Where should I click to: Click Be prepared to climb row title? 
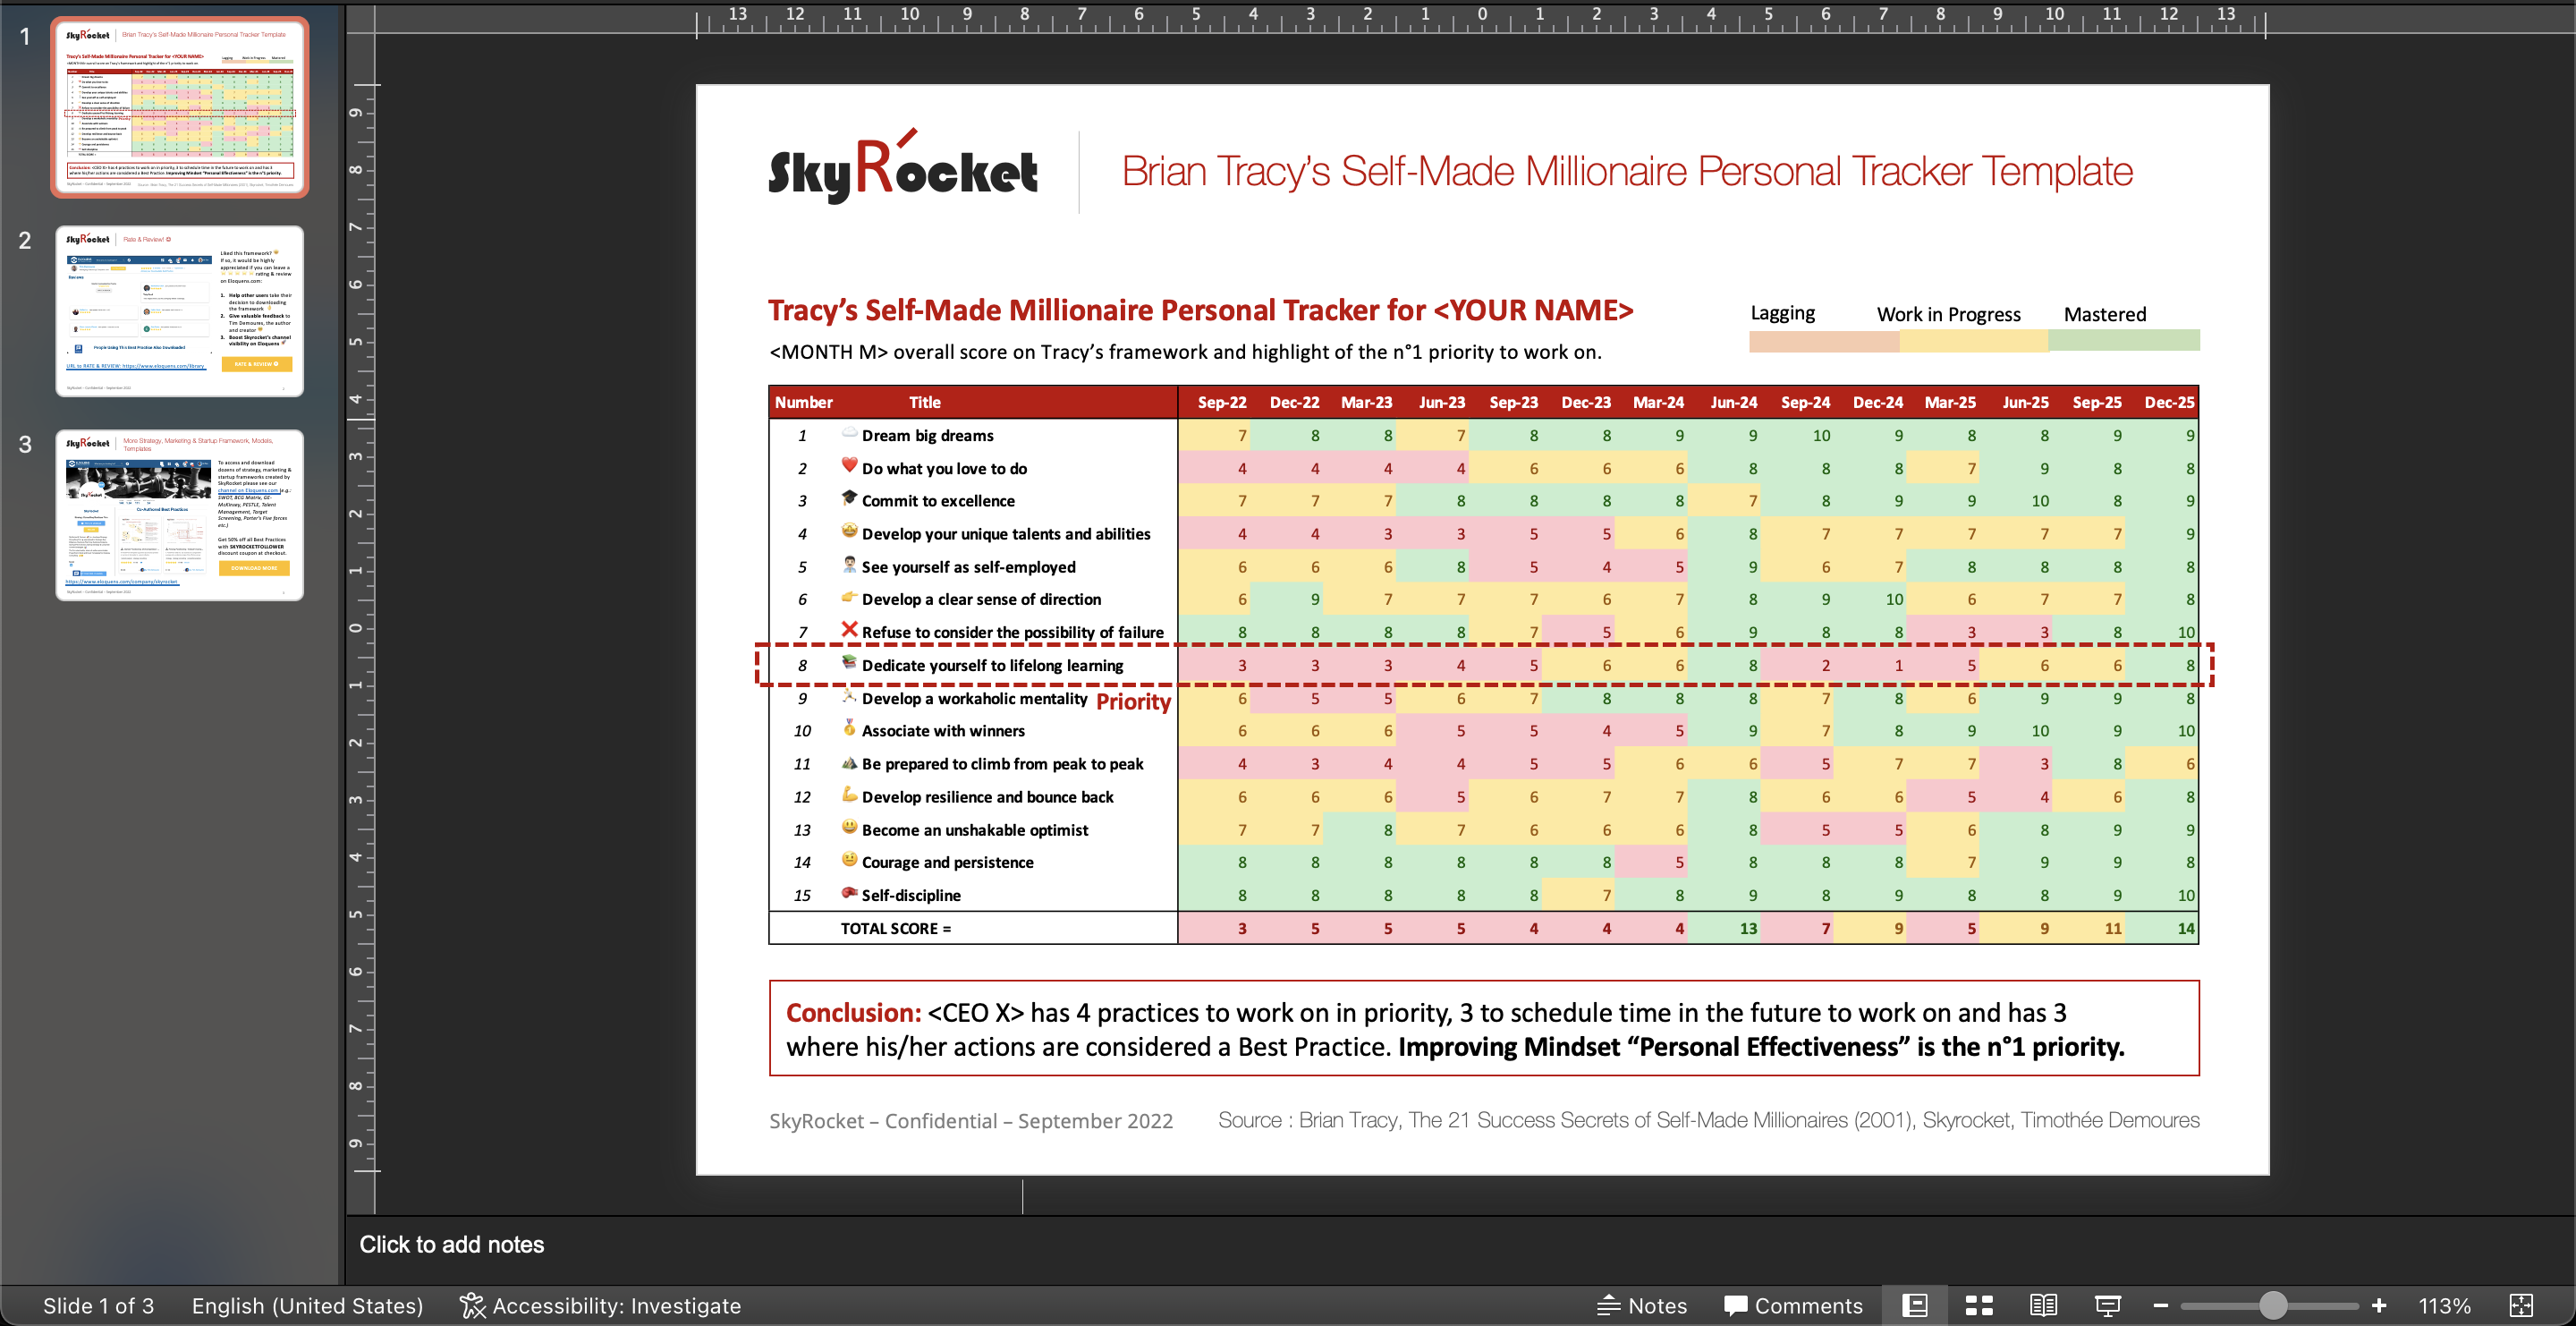click(x=1002, y=764)
